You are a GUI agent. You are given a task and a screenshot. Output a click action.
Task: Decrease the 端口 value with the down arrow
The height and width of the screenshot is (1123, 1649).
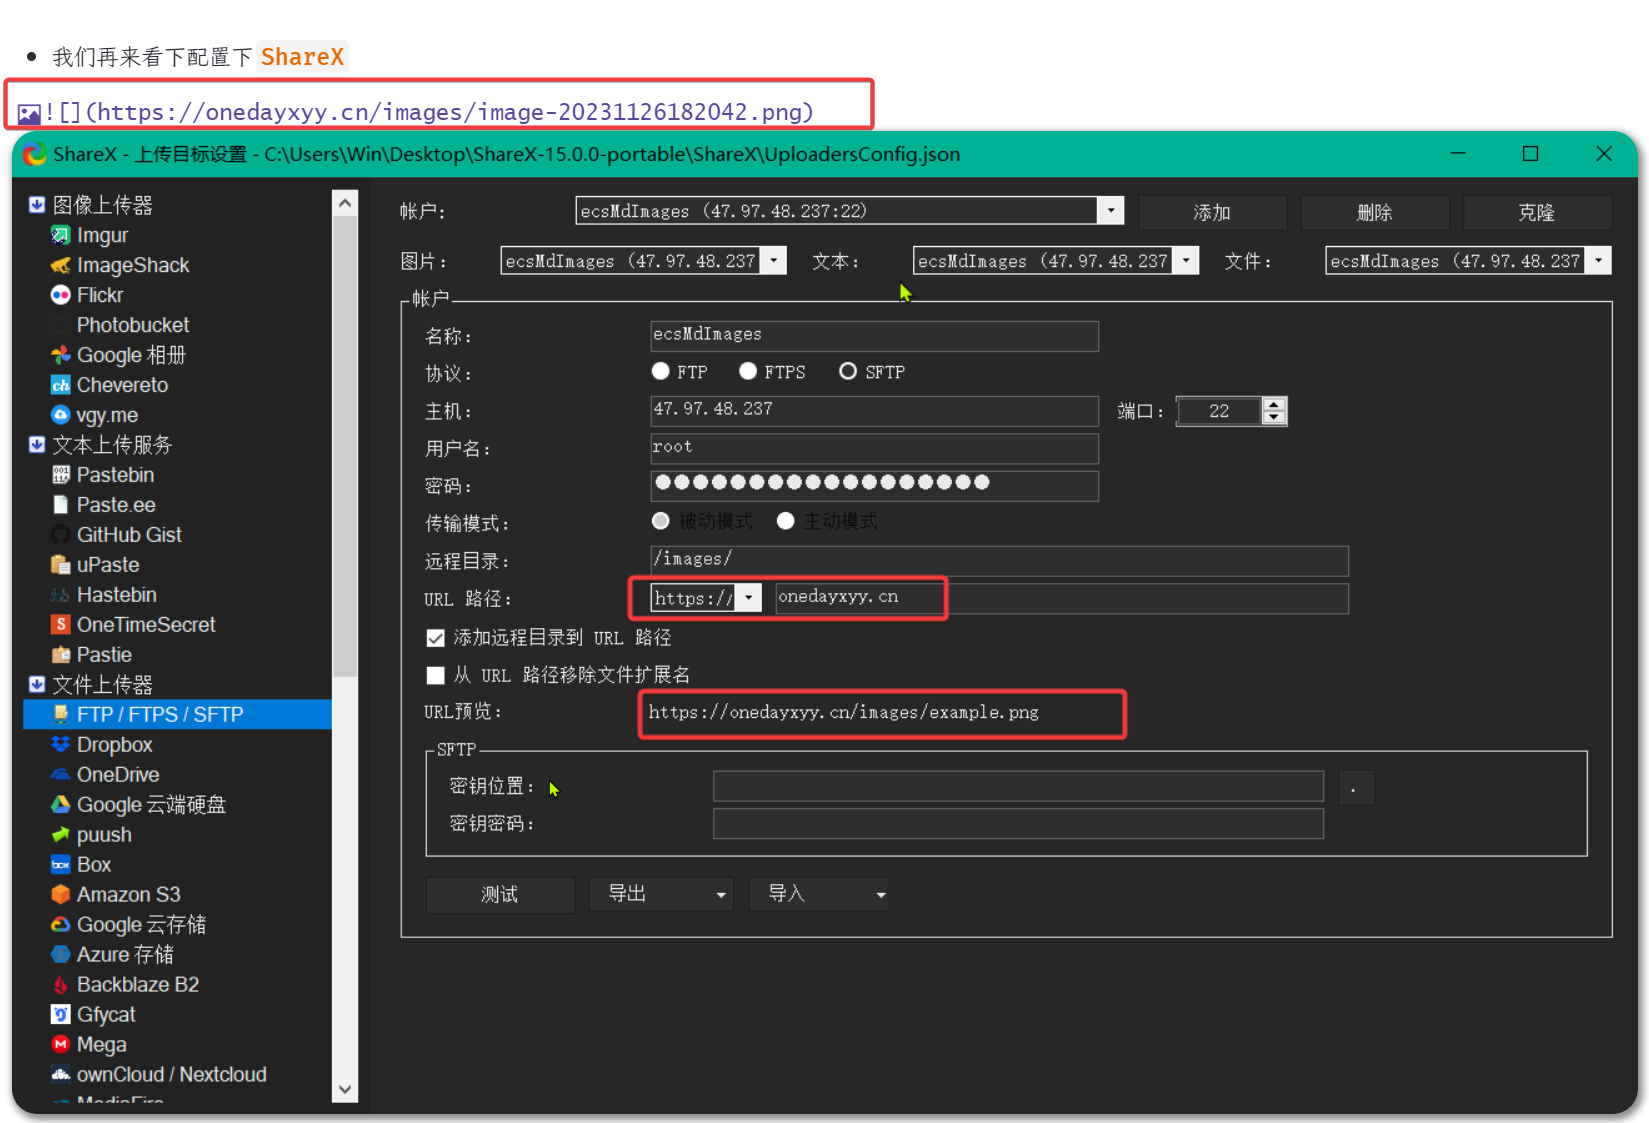click(1274, 417)
